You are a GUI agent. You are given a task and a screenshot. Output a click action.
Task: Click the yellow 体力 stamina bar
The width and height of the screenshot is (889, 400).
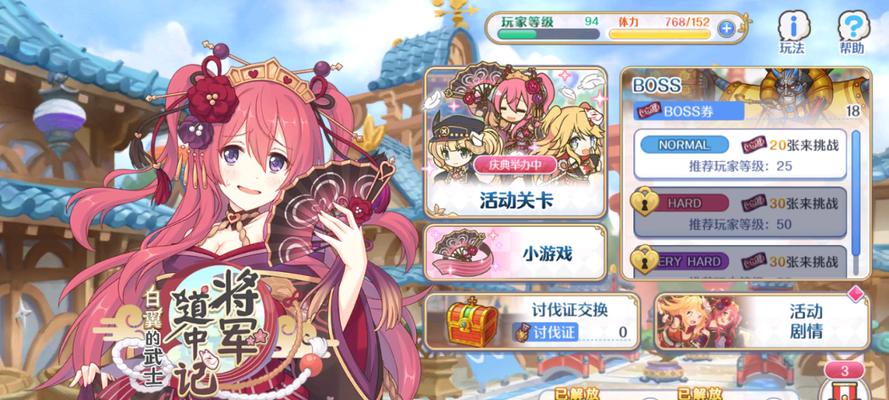tap(659, 34)
